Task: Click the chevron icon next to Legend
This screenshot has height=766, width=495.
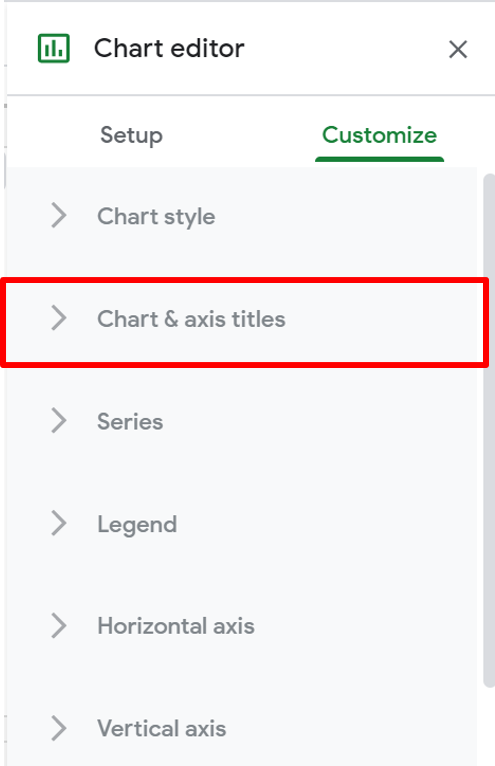Action: click(x=59, y=523)
